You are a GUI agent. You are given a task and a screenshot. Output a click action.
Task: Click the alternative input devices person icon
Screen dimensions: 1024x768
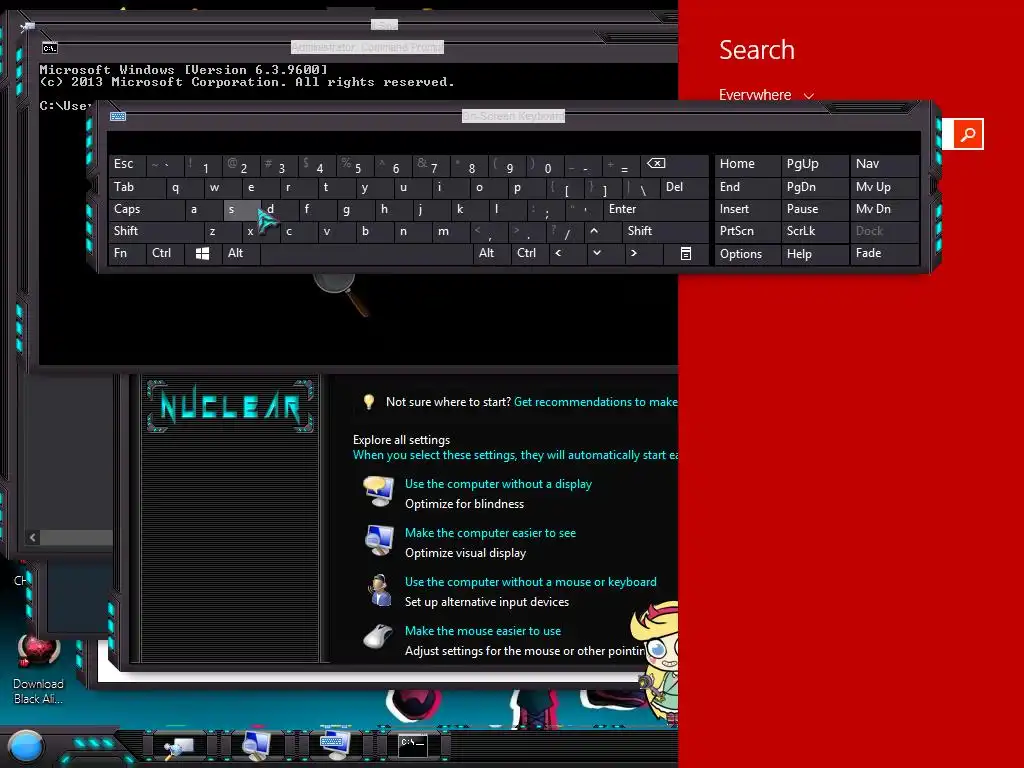point(379,590)
